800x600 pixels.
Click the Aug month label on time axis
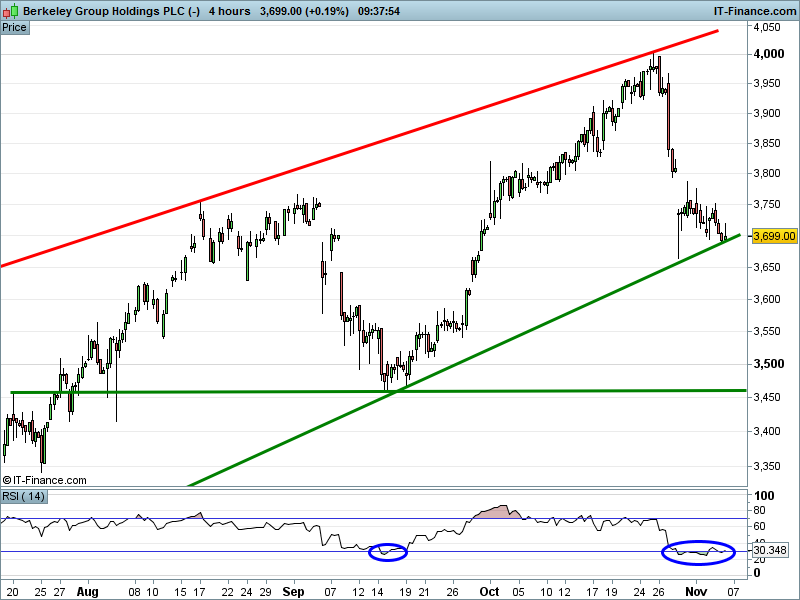87,592
